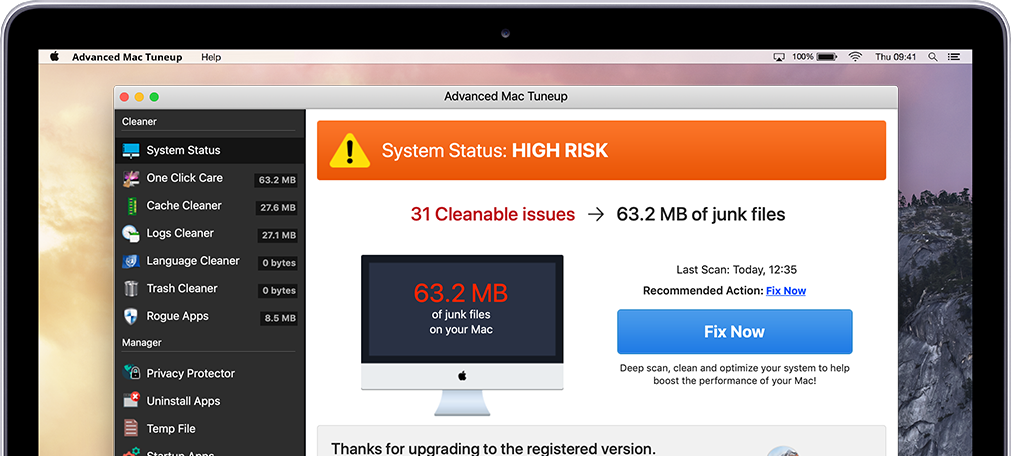Open the Help menu

coord(211,57)
